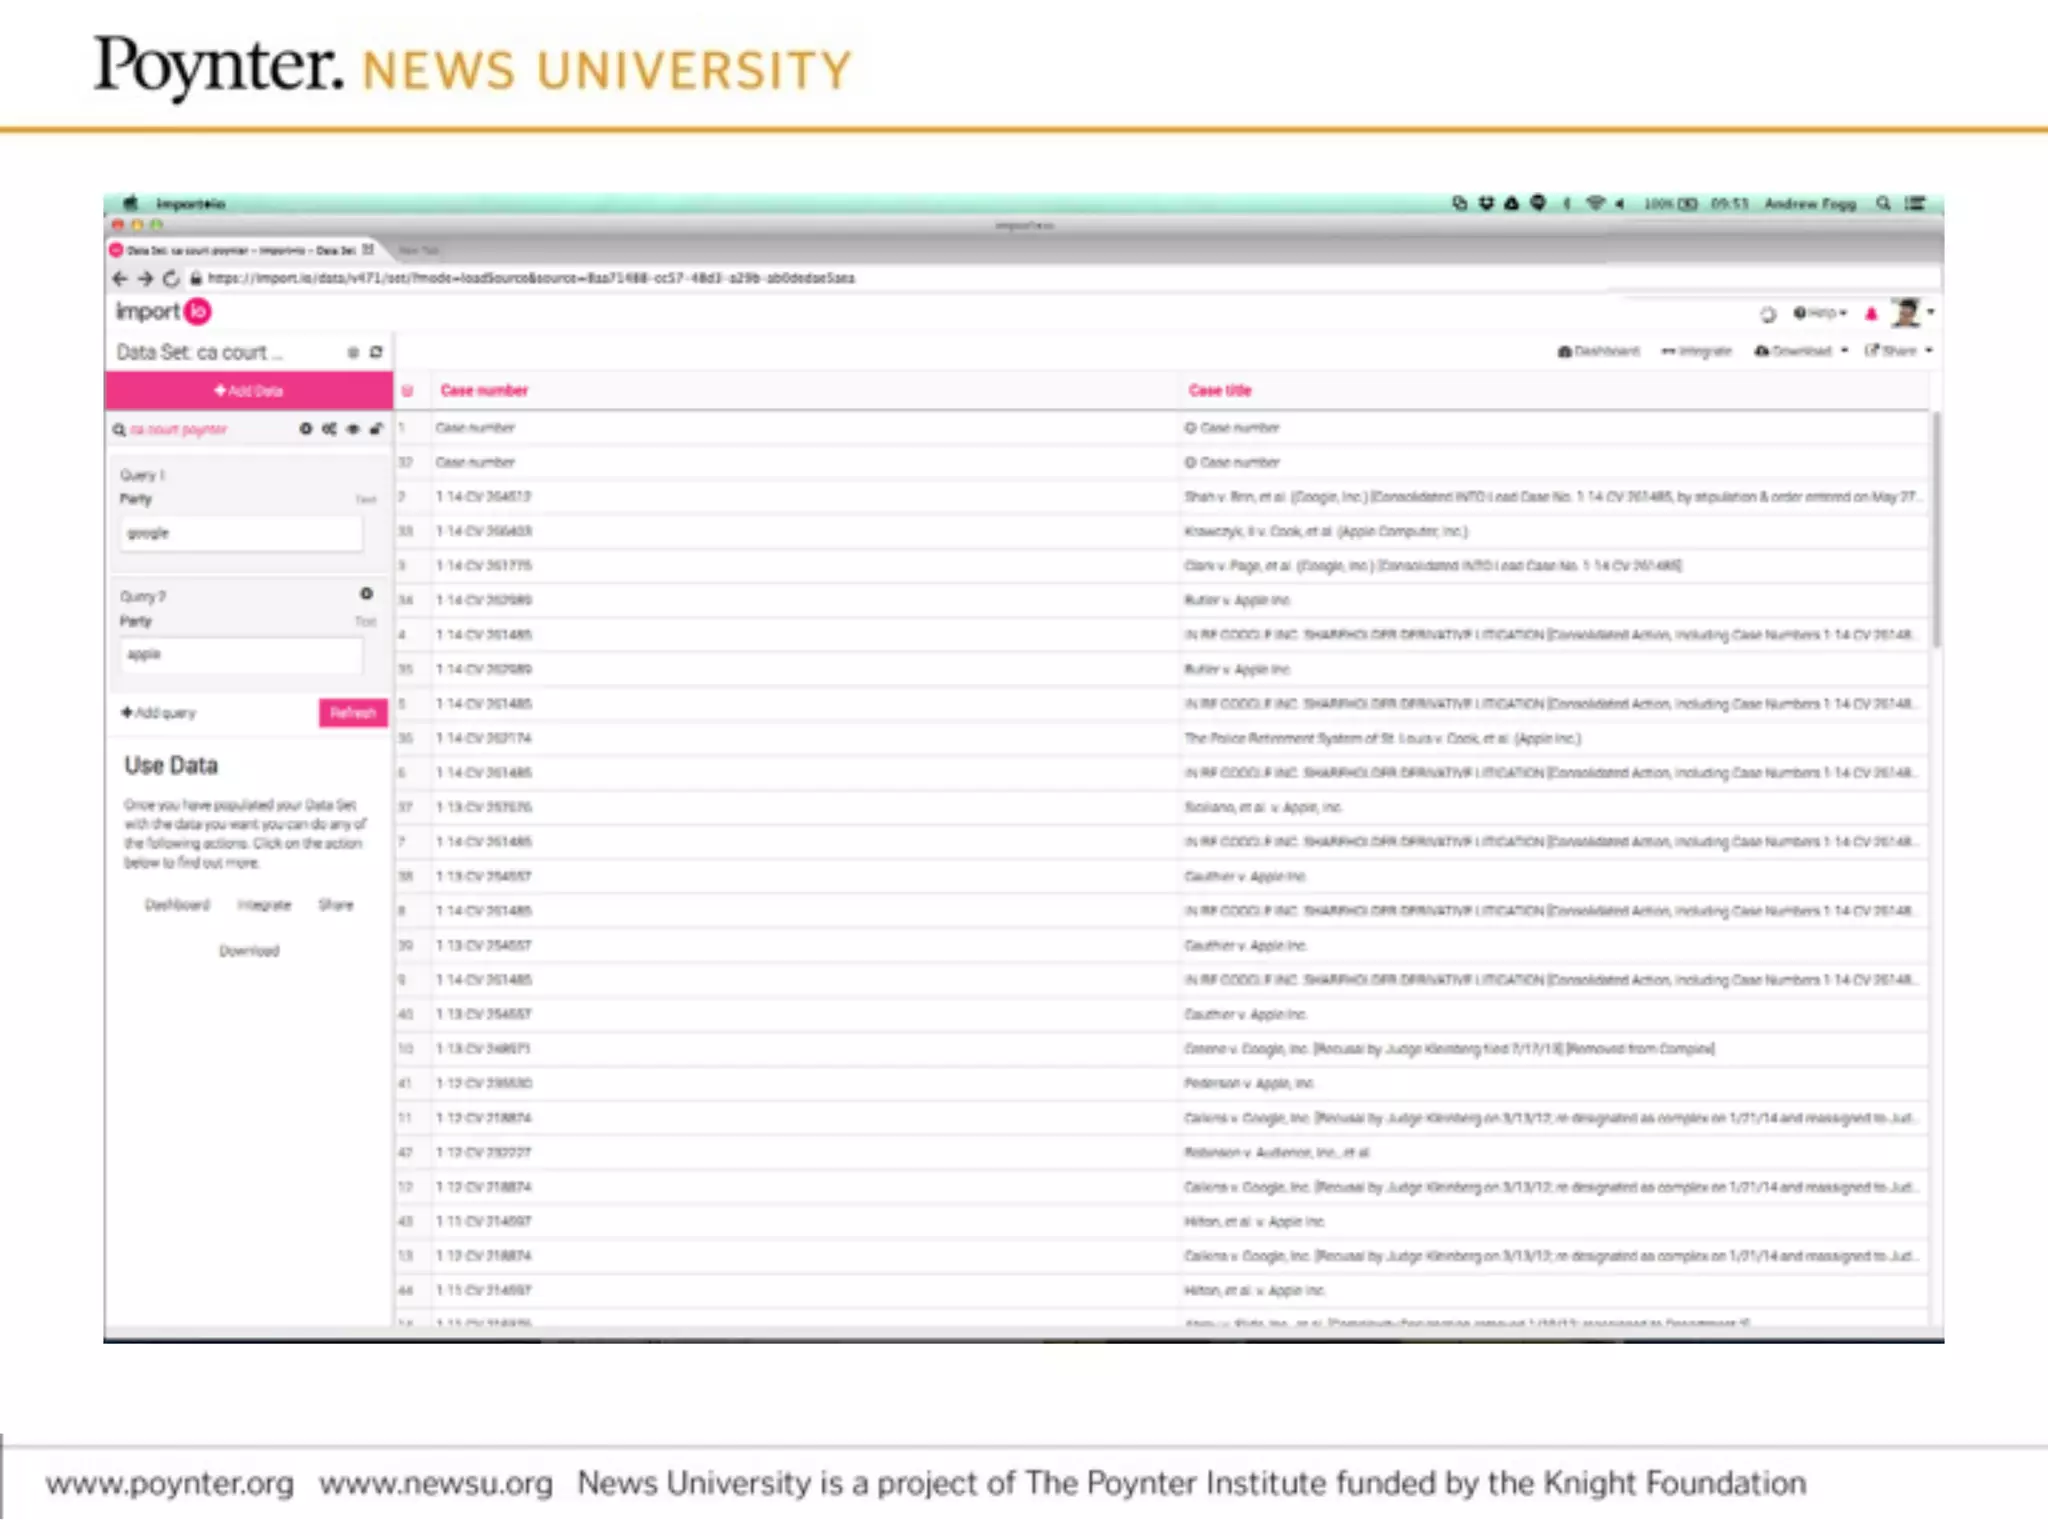This screenshot has height=1536, width=2048.
Task: Click the pink notification bell icon
Action: 1871,314
